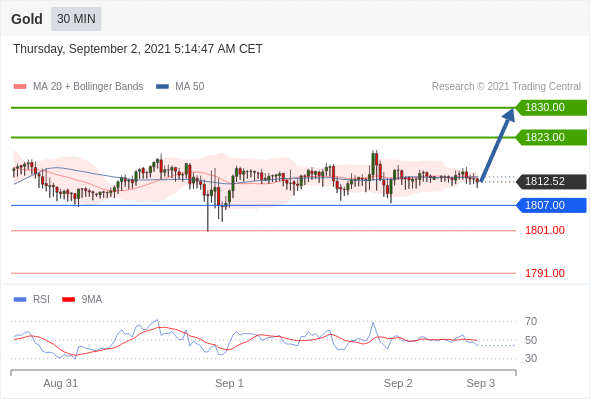Select the 30 MIN timeframe button
Screen dimensions: 590x400
coord(76,19)
